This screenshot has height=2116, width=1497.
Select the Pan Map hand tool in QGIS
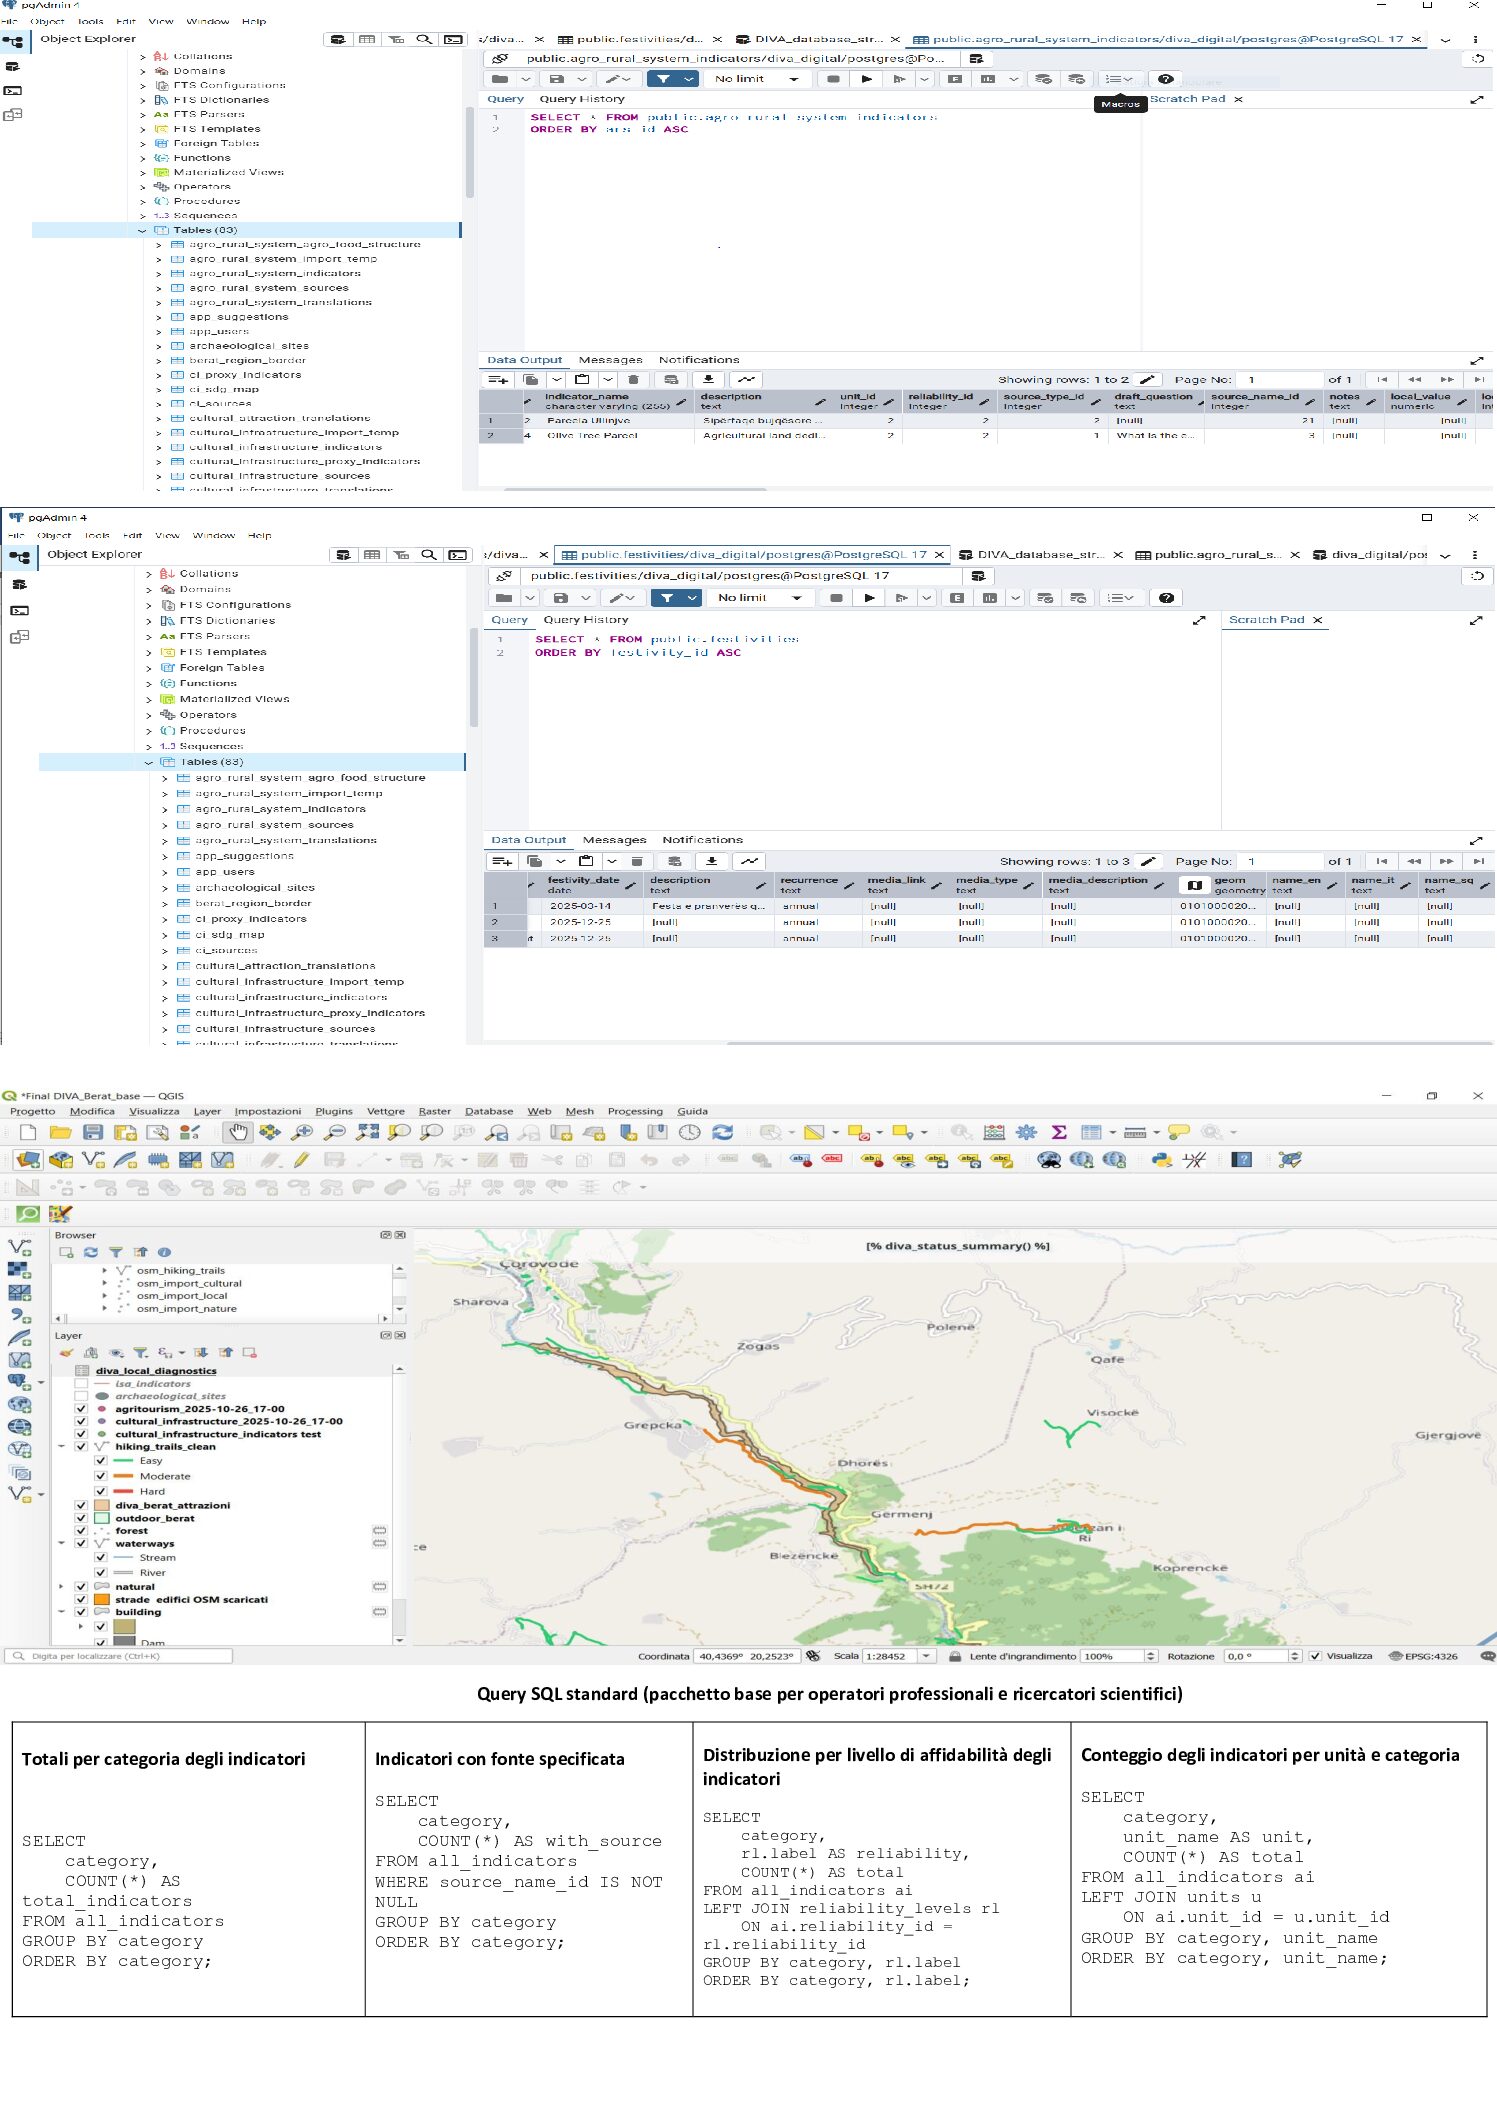pyautogui.click(x=237, y=1132)
